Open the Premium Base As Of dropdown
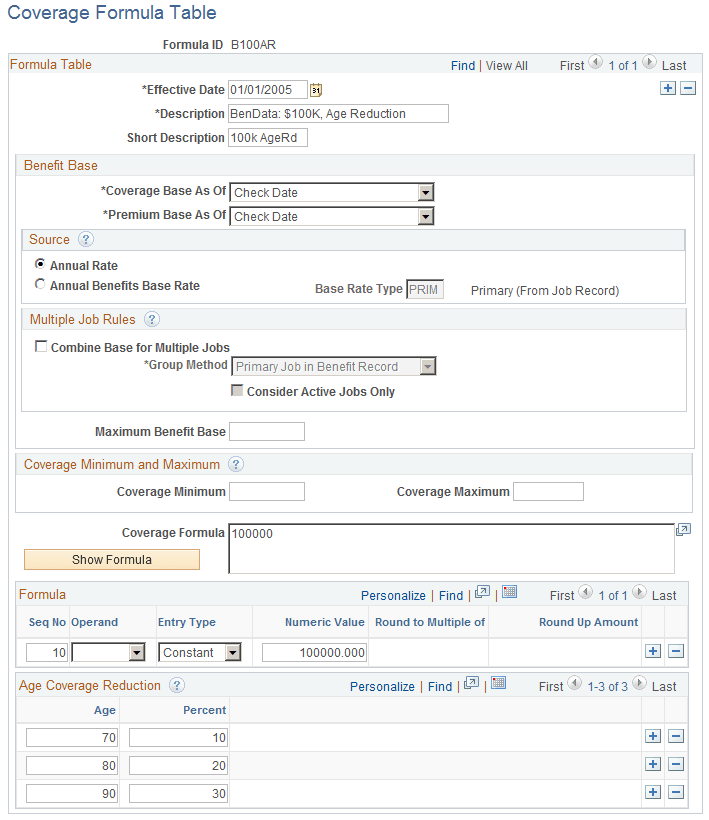Screen dimensions: 709x820 coord(424,216)
